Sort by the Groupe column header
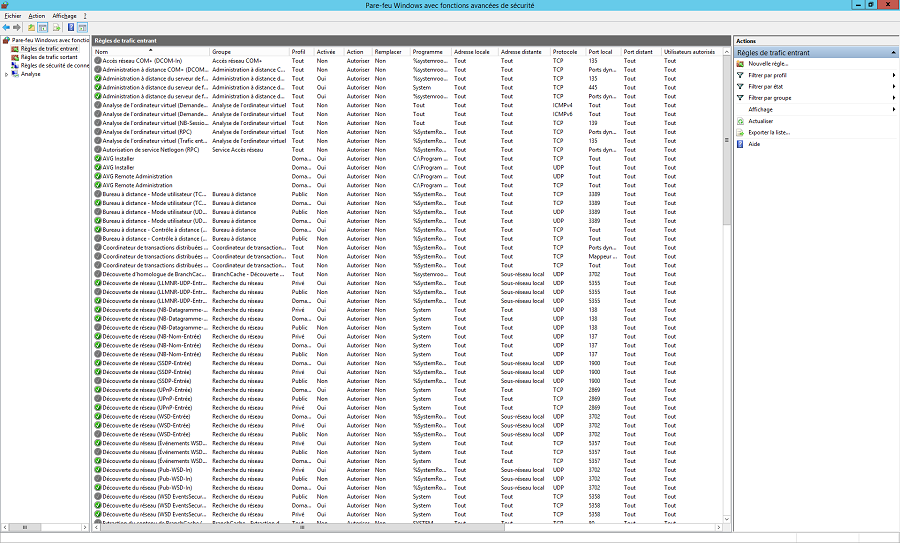This screenshot has width=900, height=543. point(250,52)
